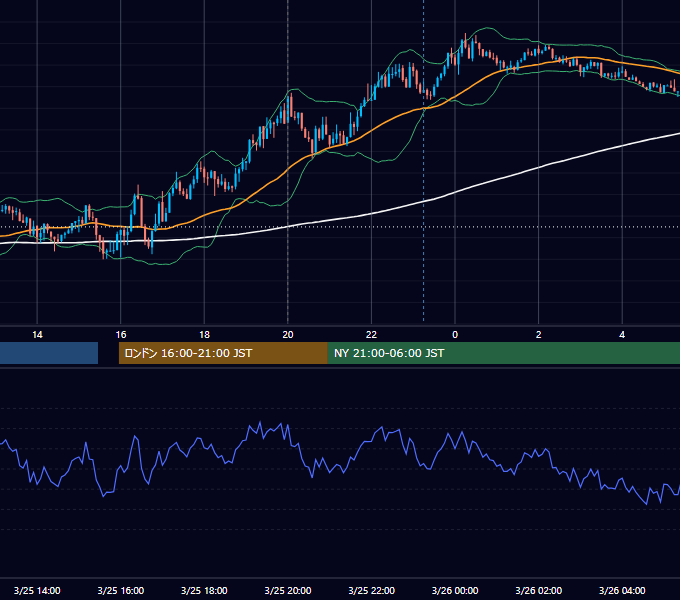Click the 3/25 20:00 date label
Viewport: 680px width, 600px height.
tap(288, 590)
